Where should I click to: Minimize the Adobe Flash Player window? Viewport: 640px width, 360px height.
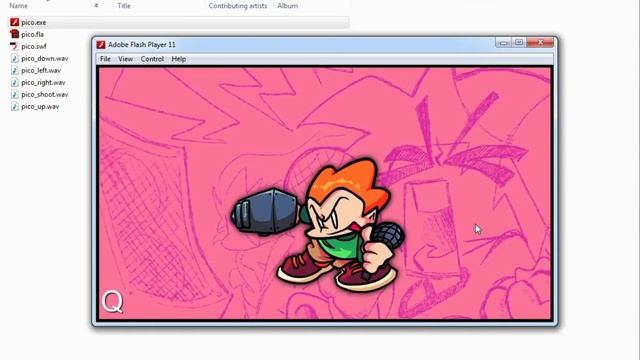coord(503,42)
